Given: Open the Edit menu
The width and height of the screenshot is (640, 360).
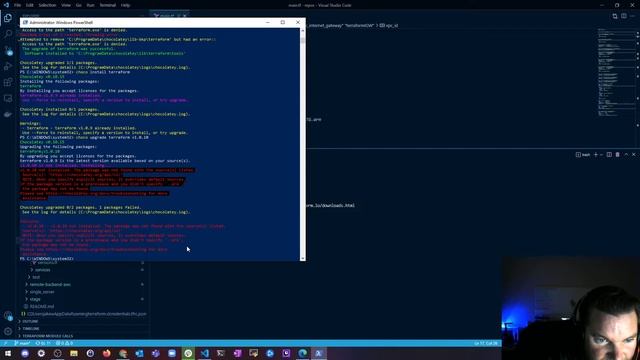Looking at the screenshot, I should (x=29, y=5).
